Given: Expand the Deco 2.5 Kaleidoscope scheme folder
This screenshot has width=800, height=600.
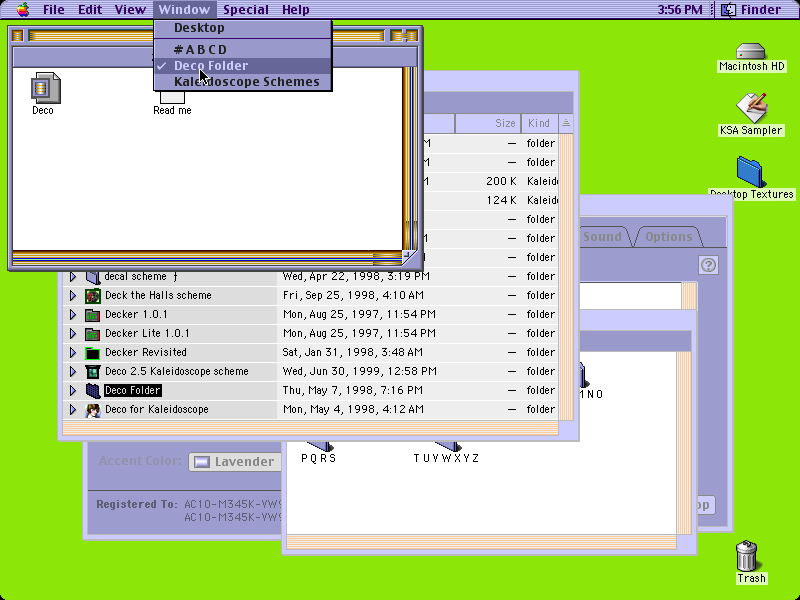Looking at the screenshot, I should [x=73, y=371].
